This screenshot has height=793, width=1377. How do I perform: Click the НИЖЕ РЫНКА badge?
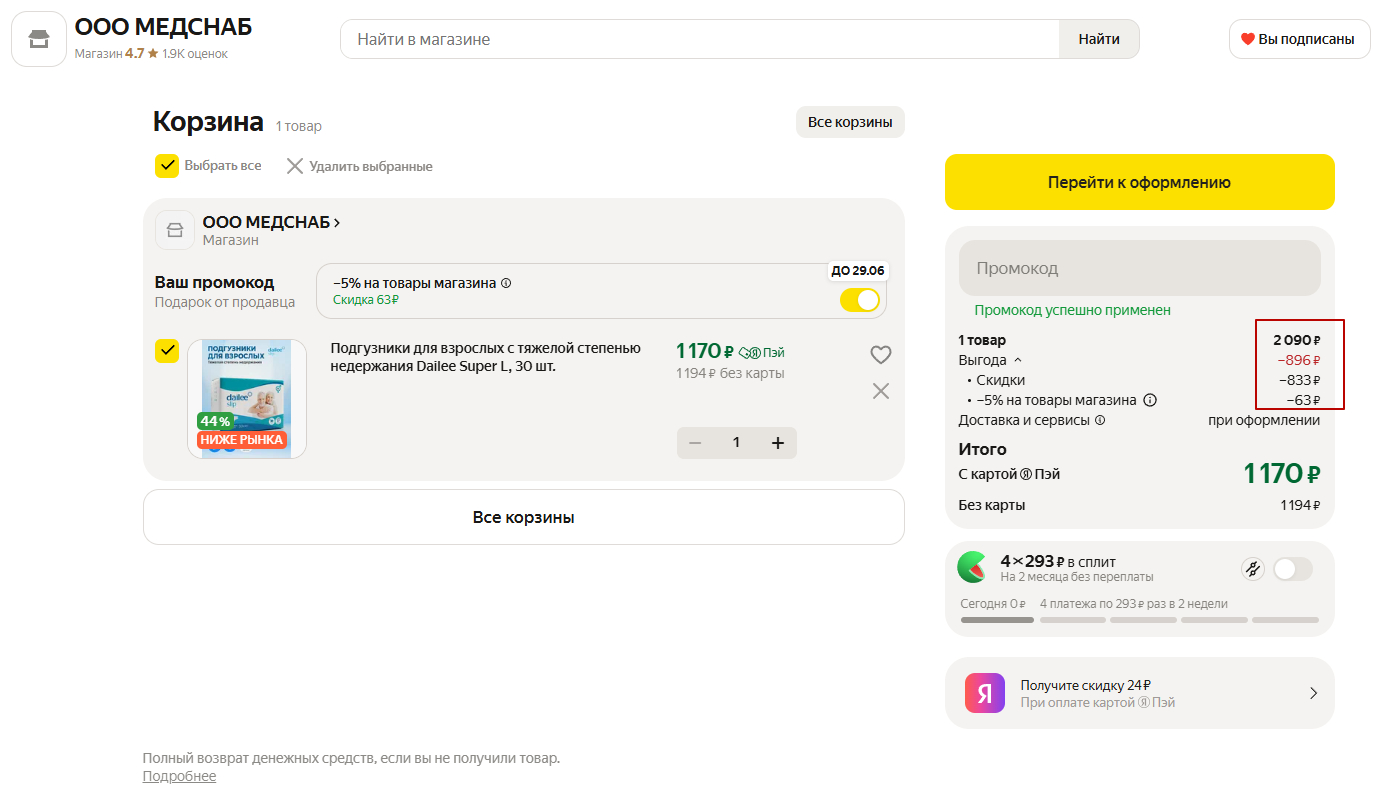241,439
